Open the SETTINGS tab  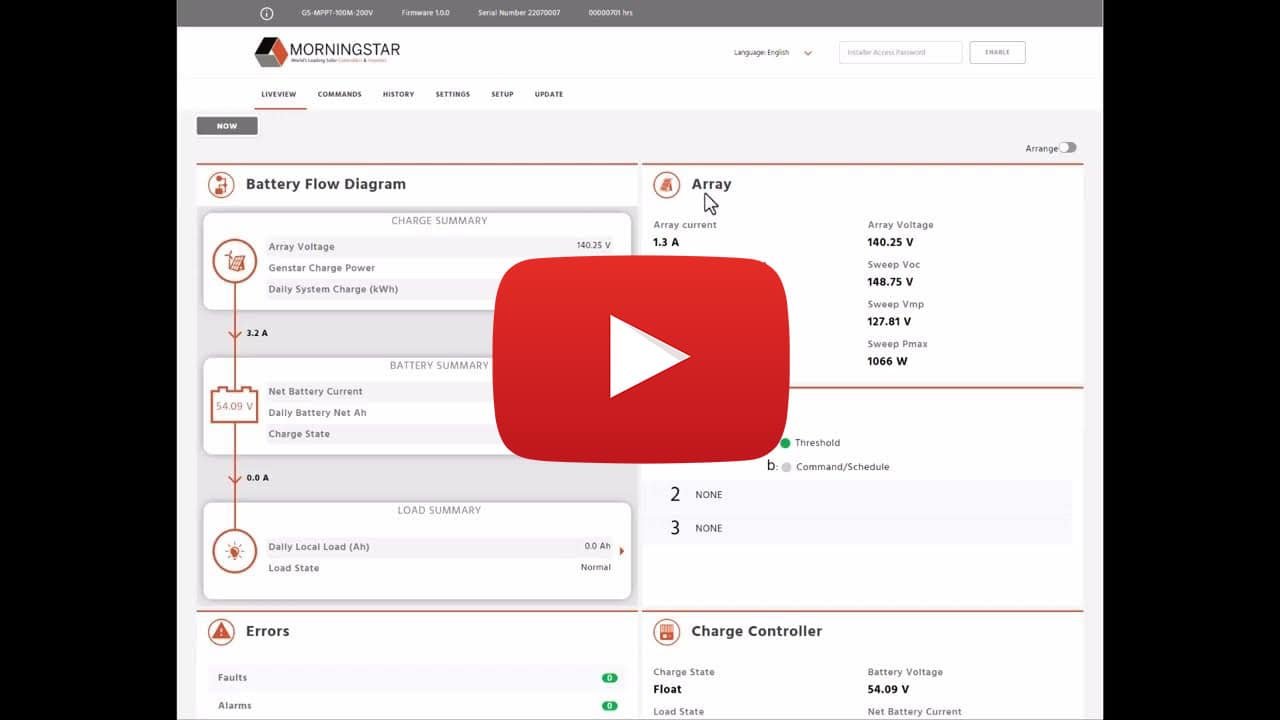(453, 94)
